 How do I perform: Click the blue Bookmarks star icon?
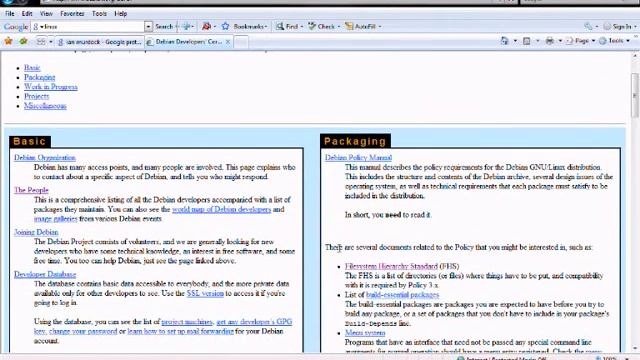click(x=225, y=26)
